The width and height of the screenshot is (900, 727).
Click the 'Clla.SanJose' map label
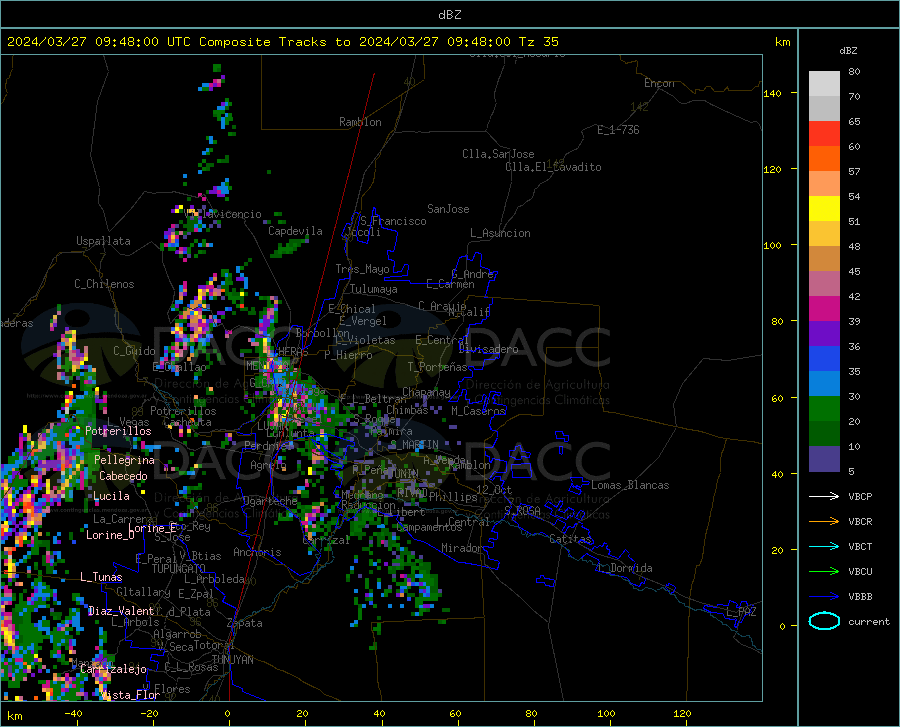tap(498, 154)
